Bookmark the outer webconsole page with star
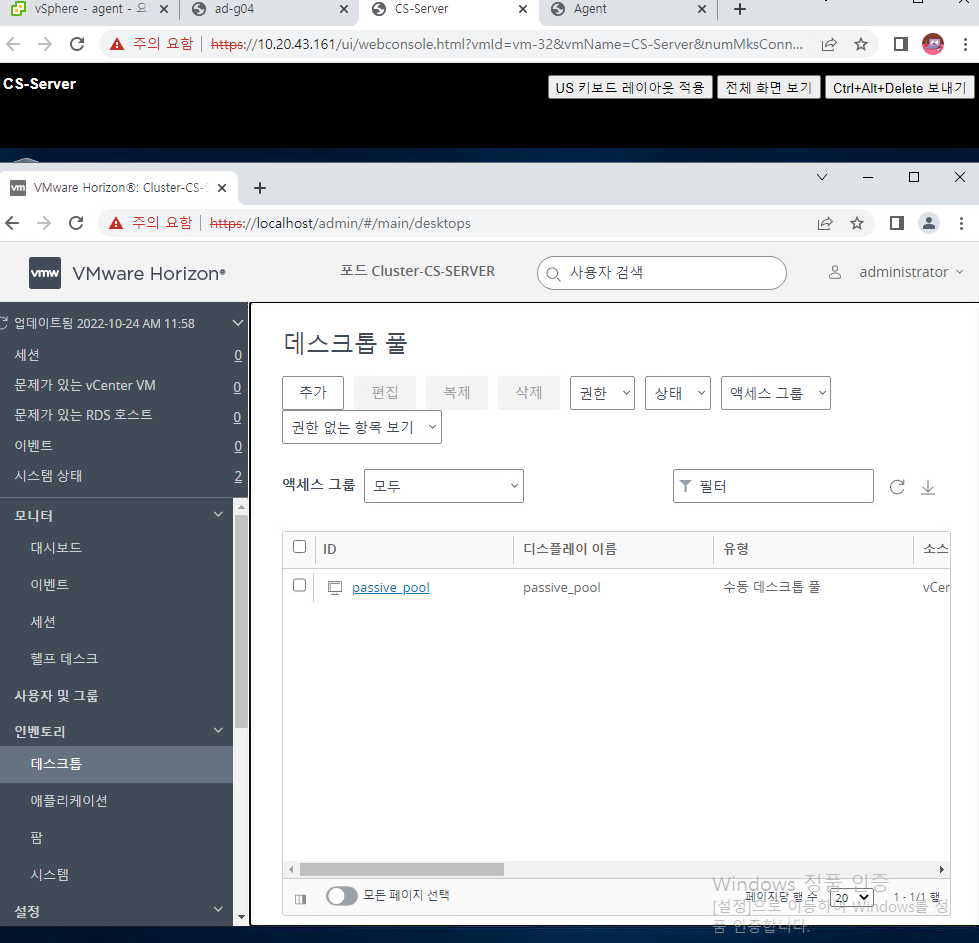This screenshot has height=943, width=979. tap(861, 44)
